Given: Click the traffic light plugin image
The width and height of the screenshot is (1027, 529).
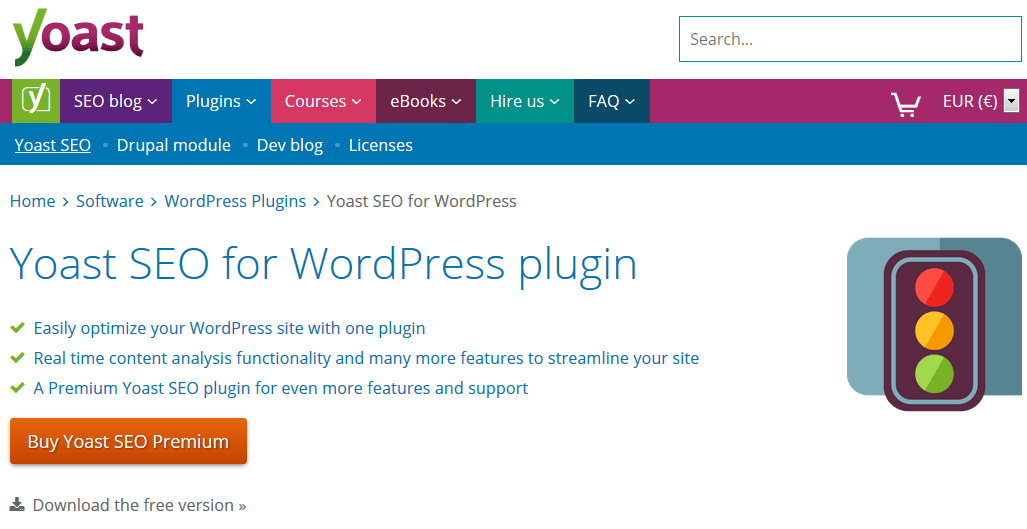Looking at the screenshot, I should pyautogui.click(x=934, y=324).
